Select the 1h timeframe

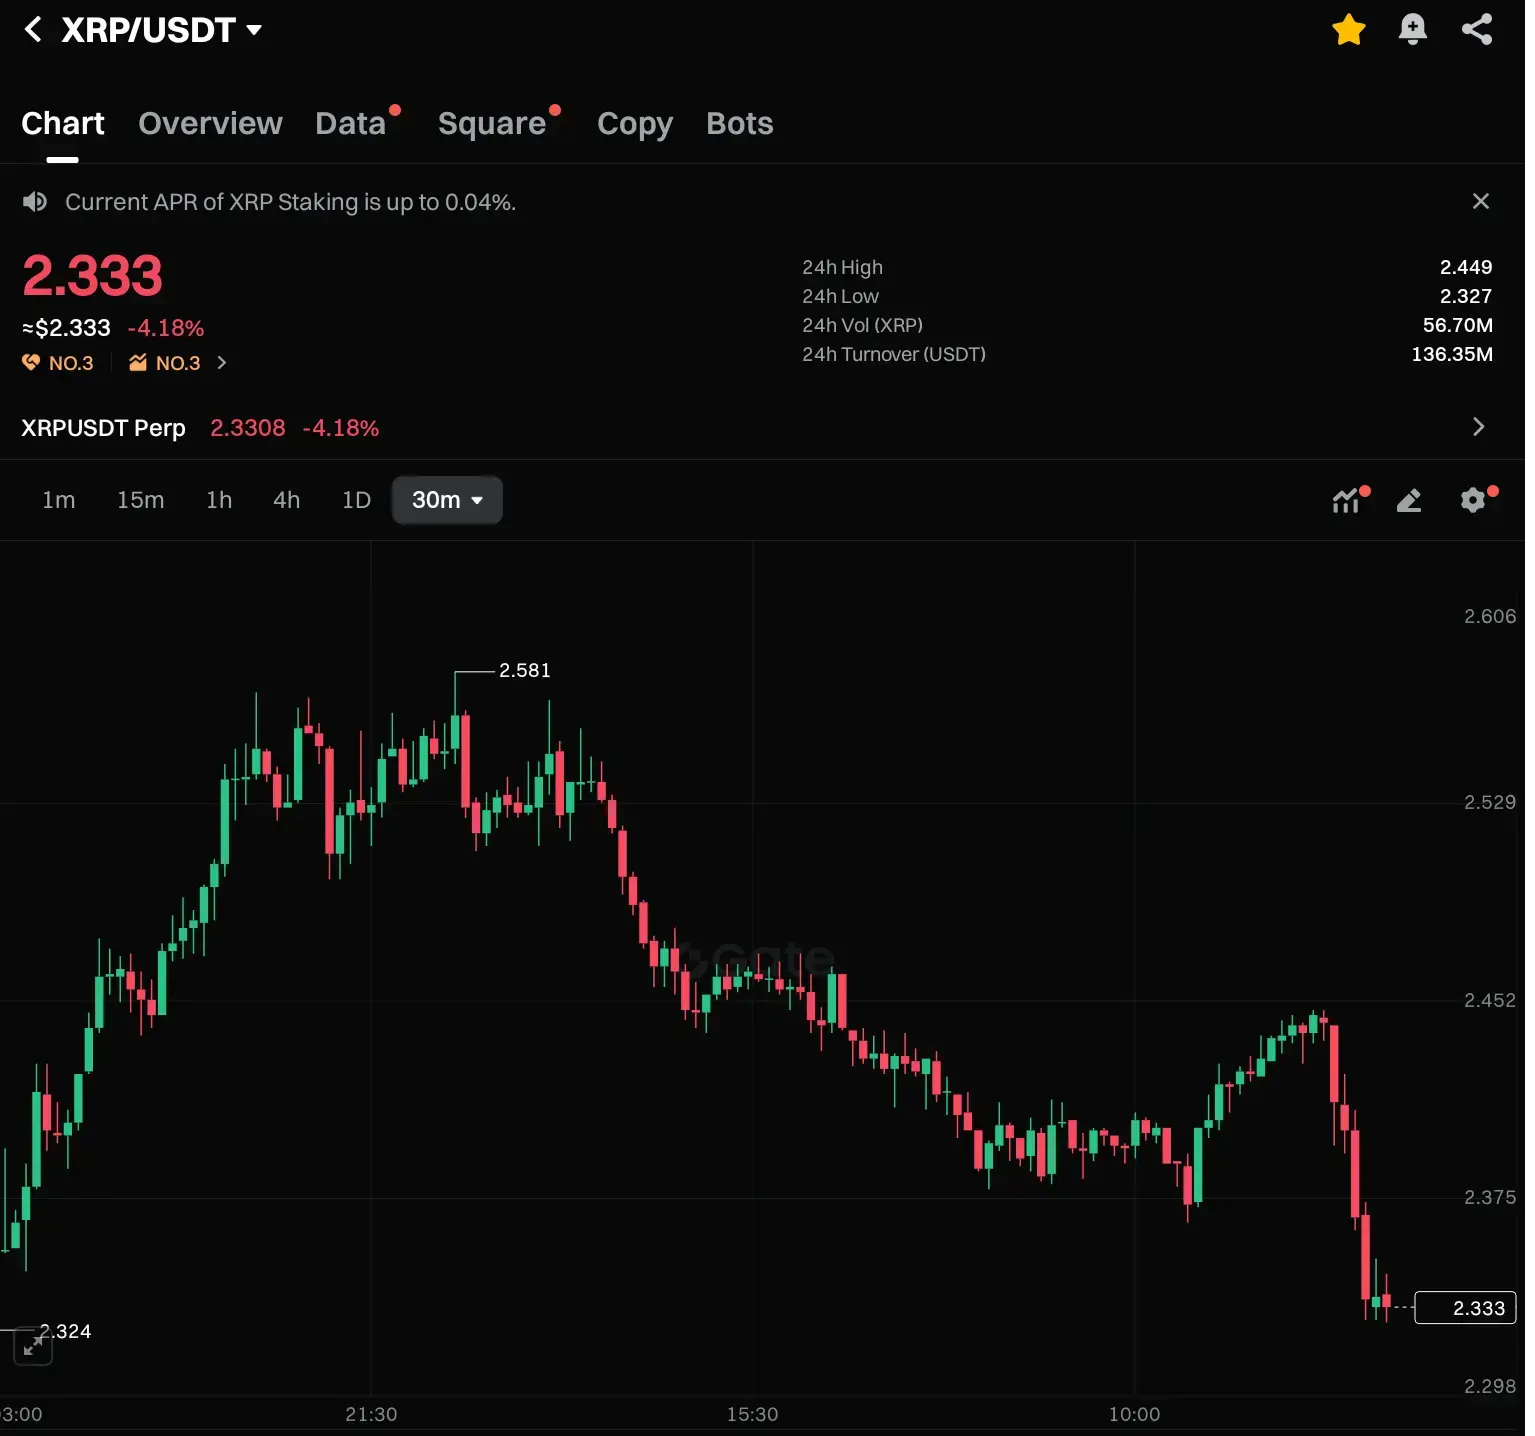(220, 500)
